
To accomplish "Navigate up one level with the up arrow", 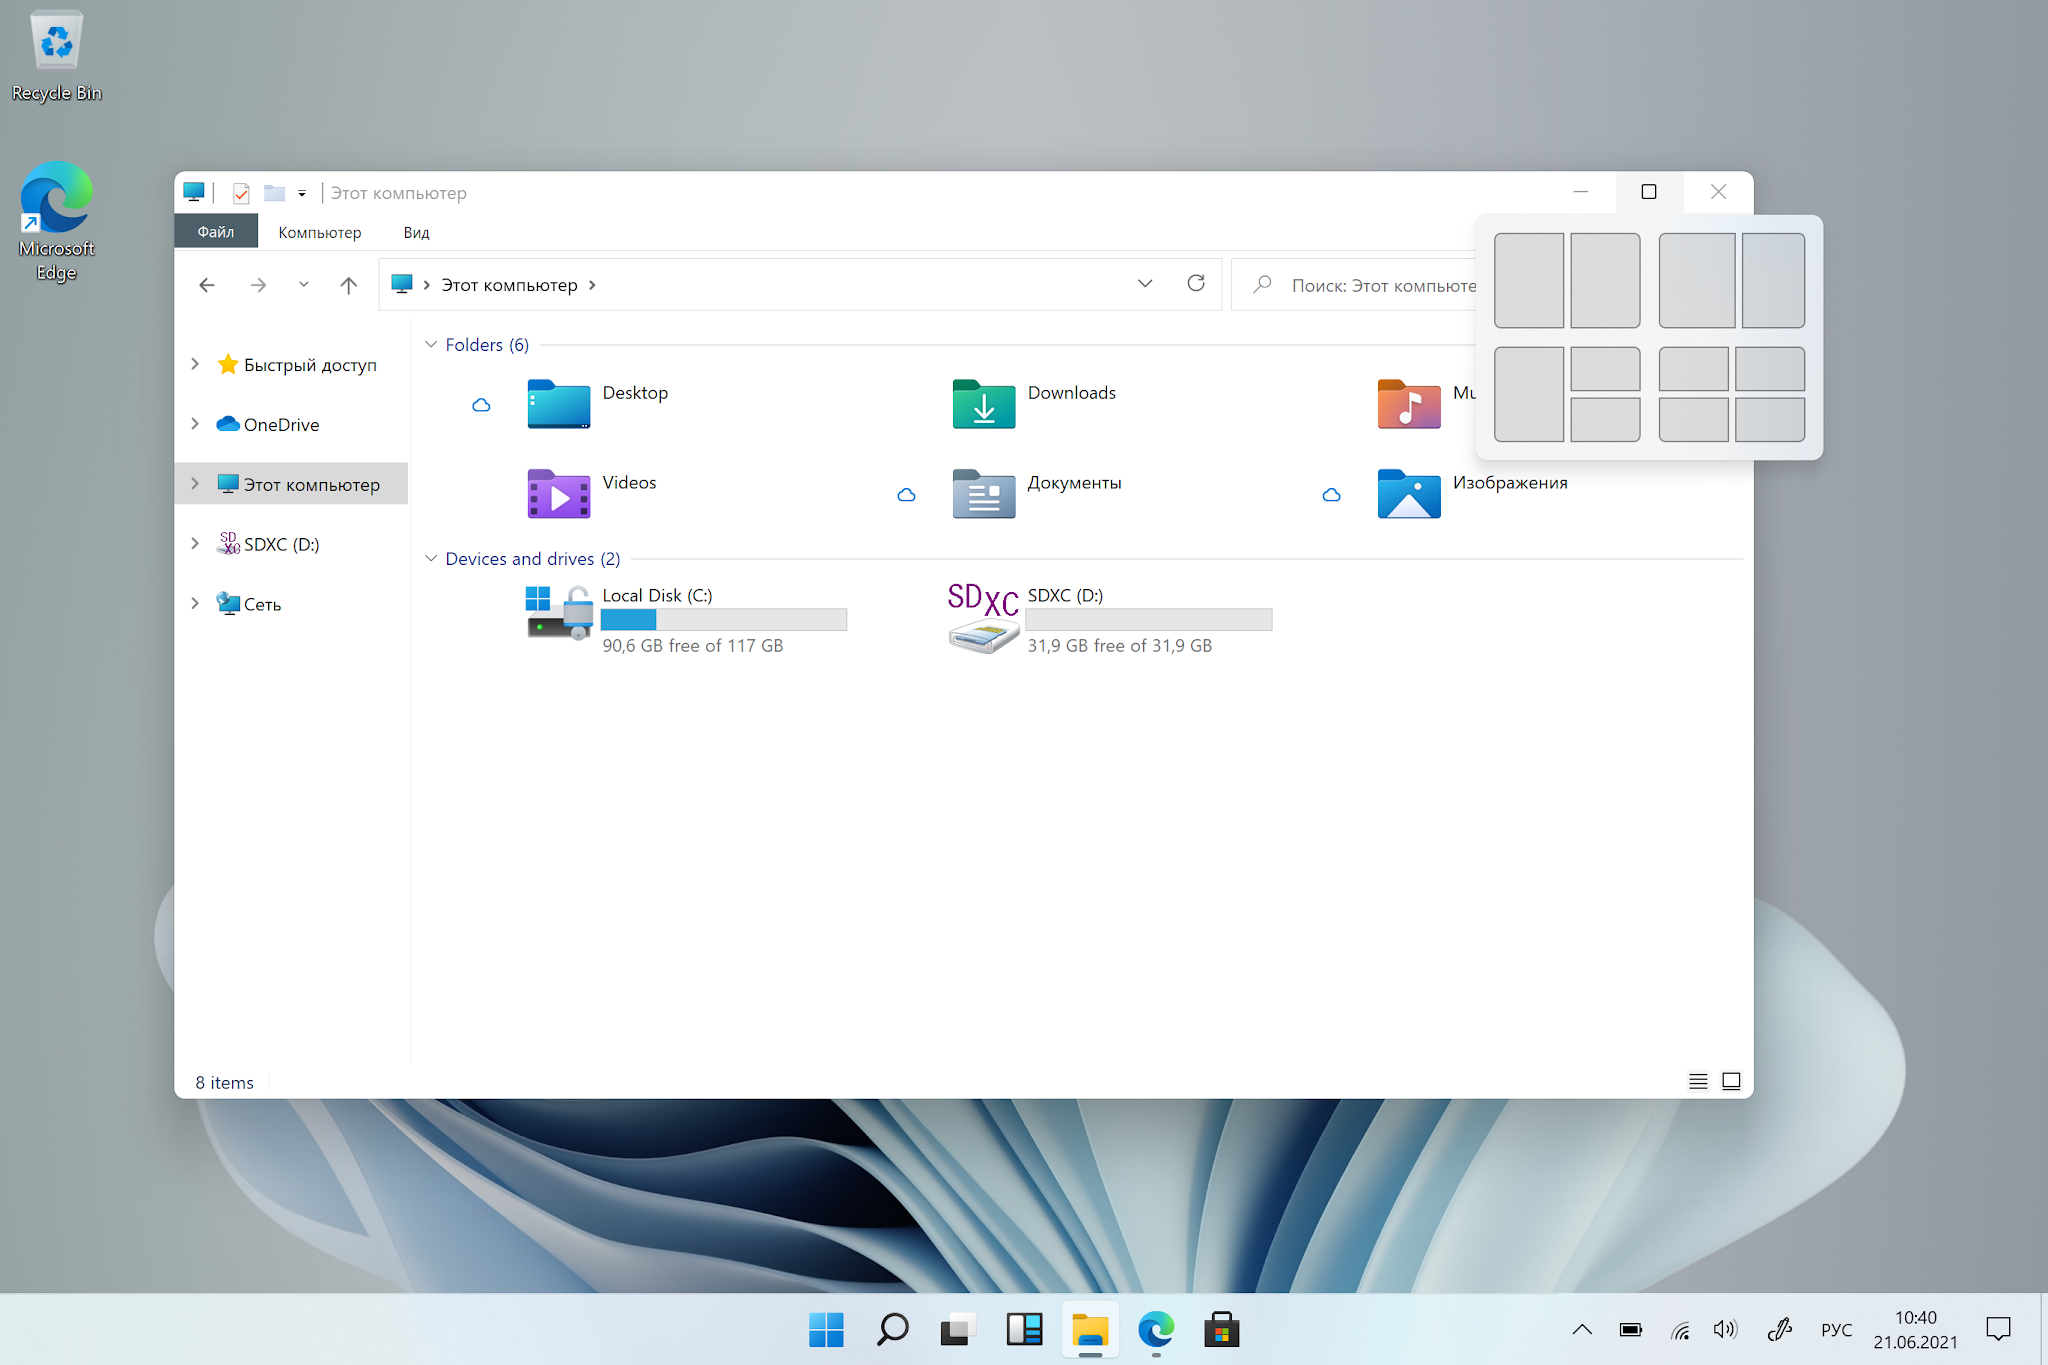I will pos(348,284).
